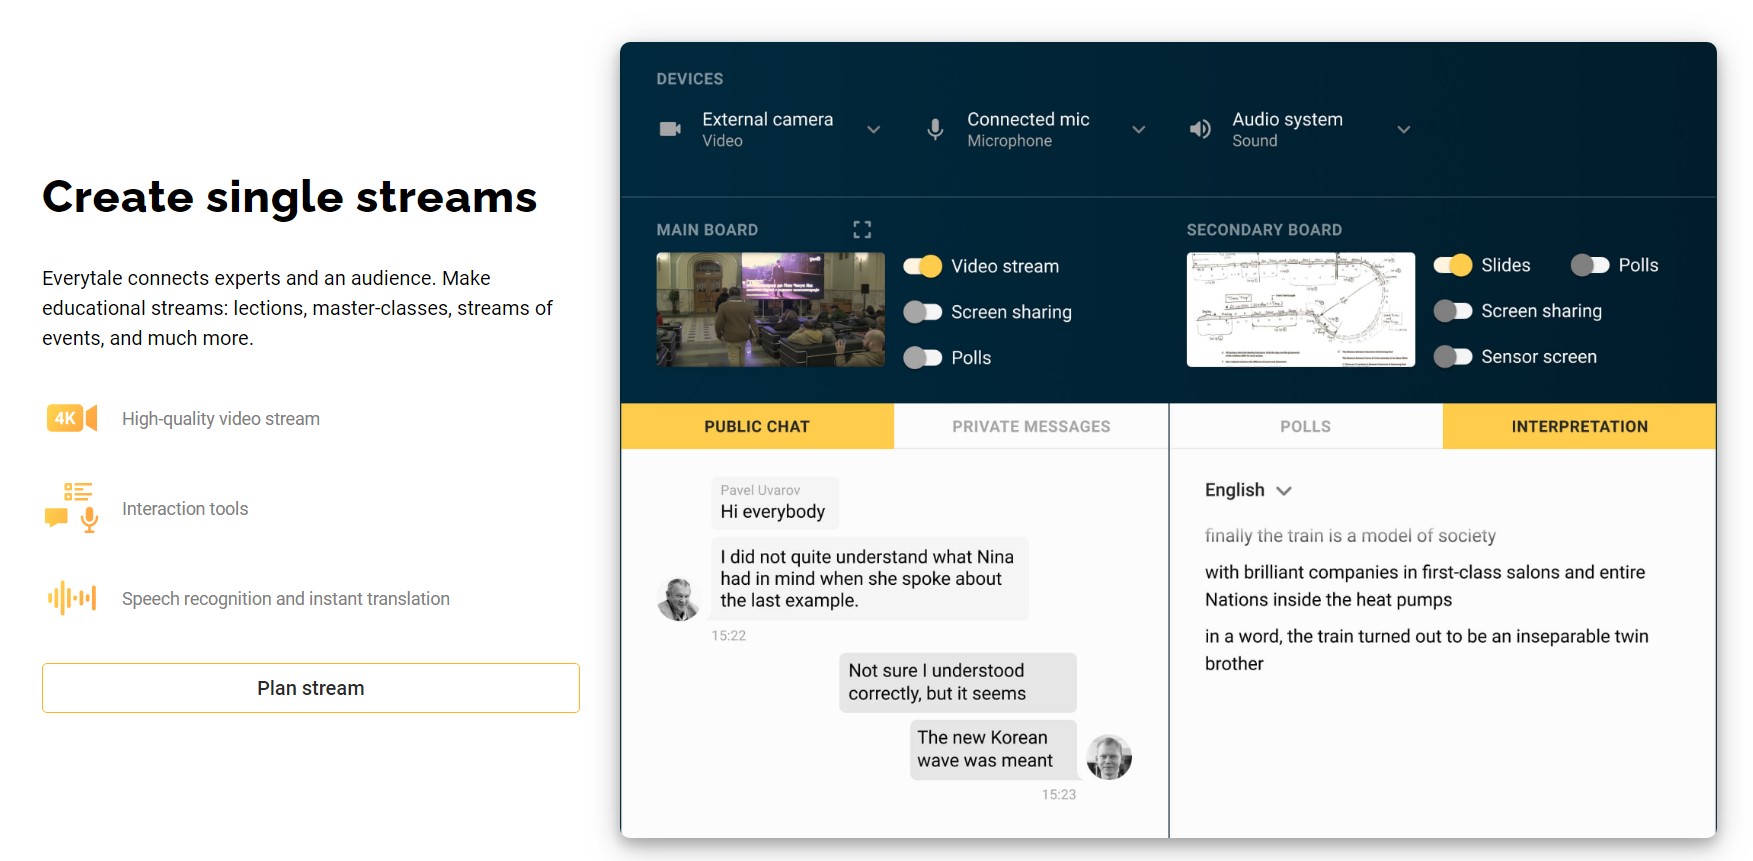Click 'Speech recognition and instant translation' text
This screenshot has width=1753, height=861.
coord(286,599)
